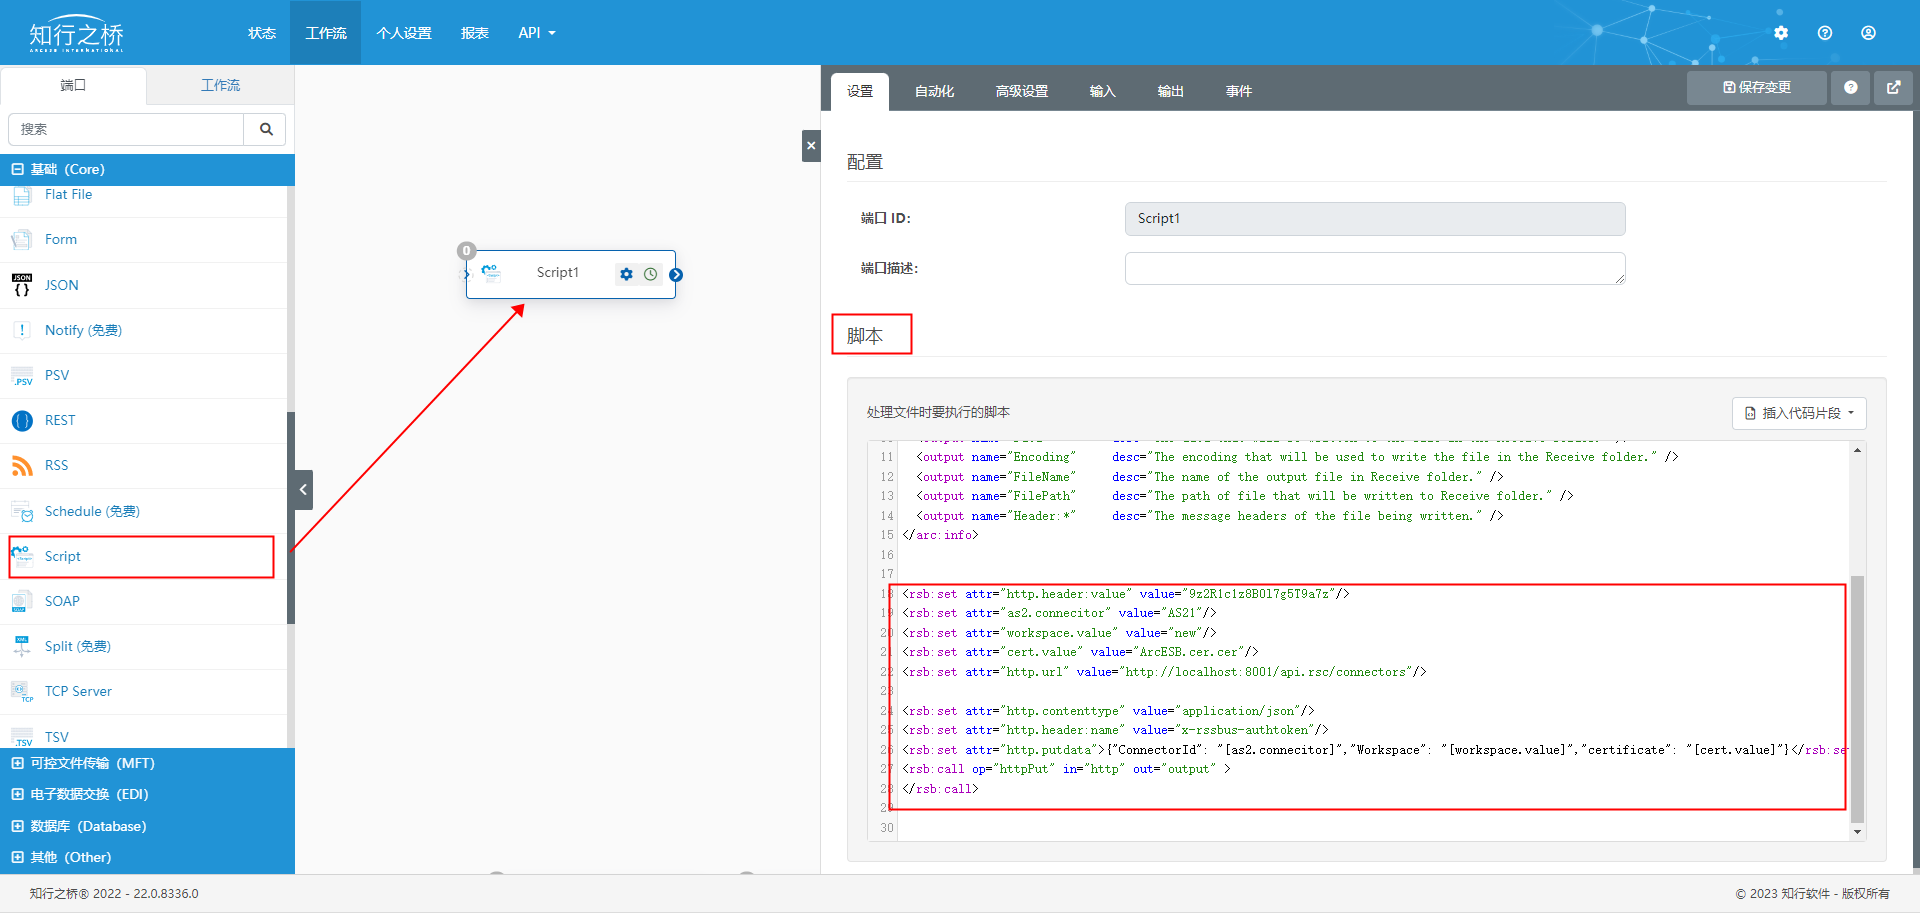Click 保存变更 button
The width and height of the screenshot is (1920, 913).
pos(1757,88)
